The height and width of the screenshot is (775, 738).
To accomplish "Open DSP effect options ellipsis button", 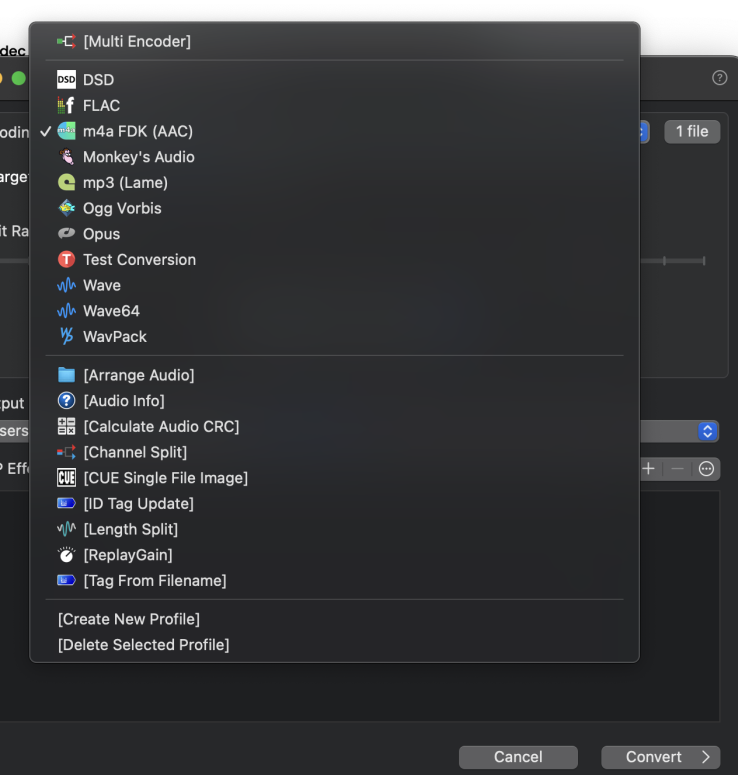I will (706, 469).
